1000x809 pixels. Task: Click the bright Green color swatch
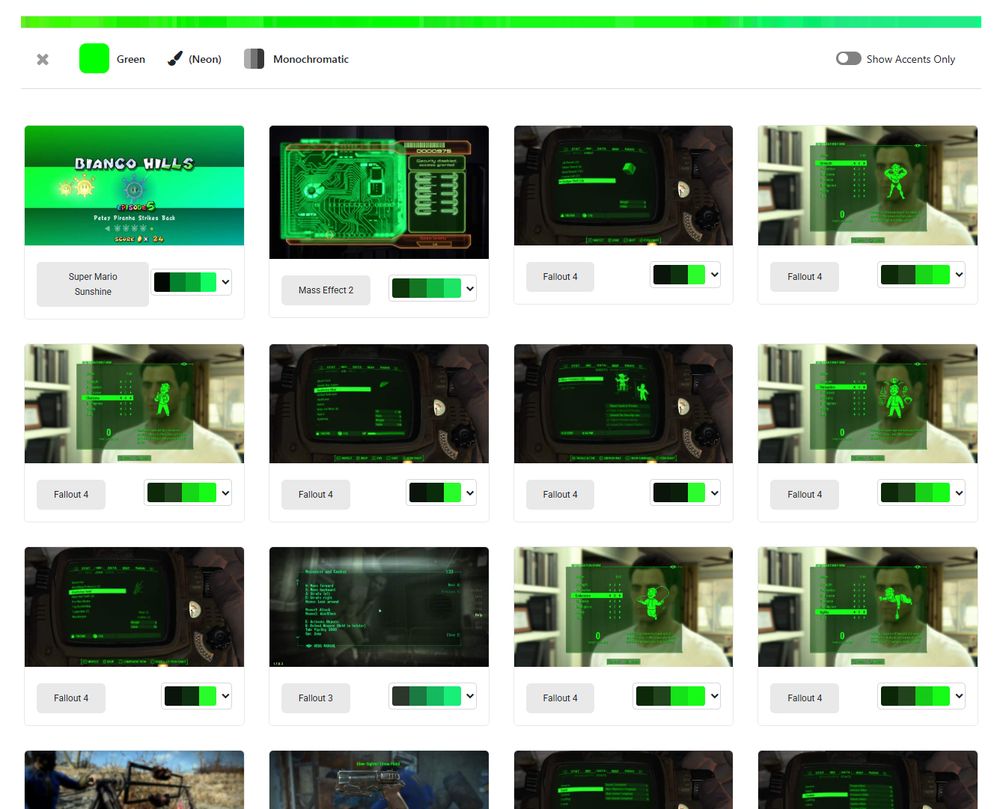coord(94,59)
